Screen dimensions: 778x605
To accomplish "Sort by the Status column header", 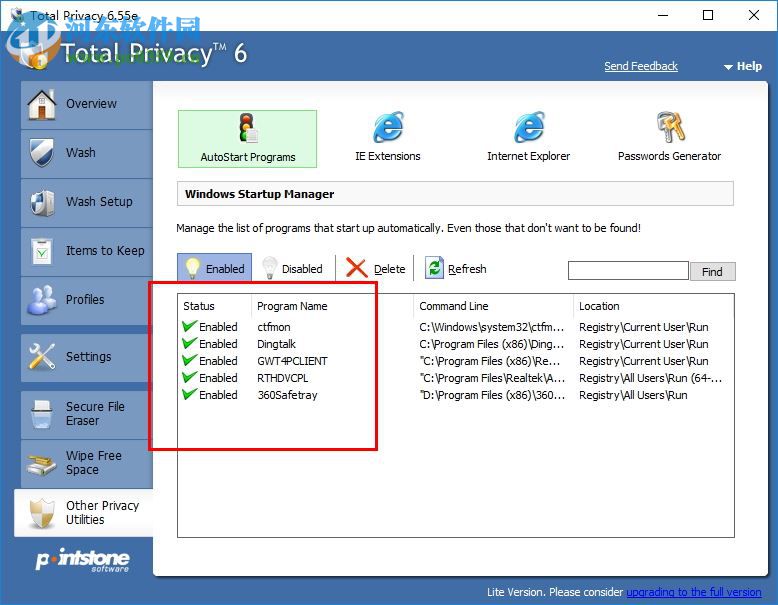I will tap(214, 306).
